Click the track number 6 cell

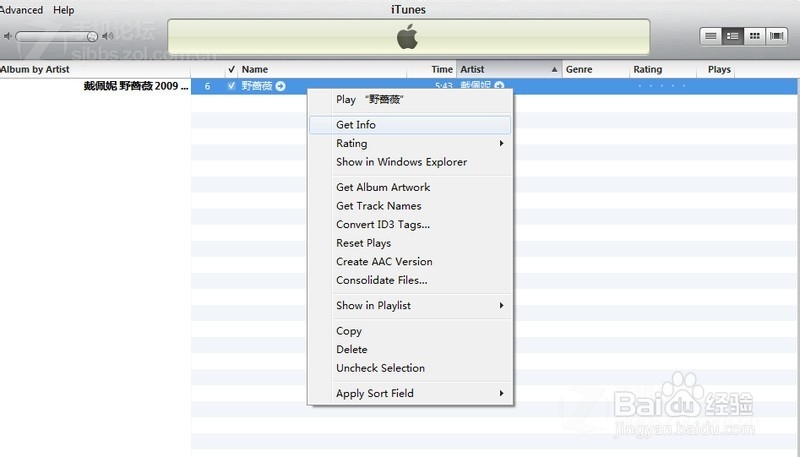[207, 86]
